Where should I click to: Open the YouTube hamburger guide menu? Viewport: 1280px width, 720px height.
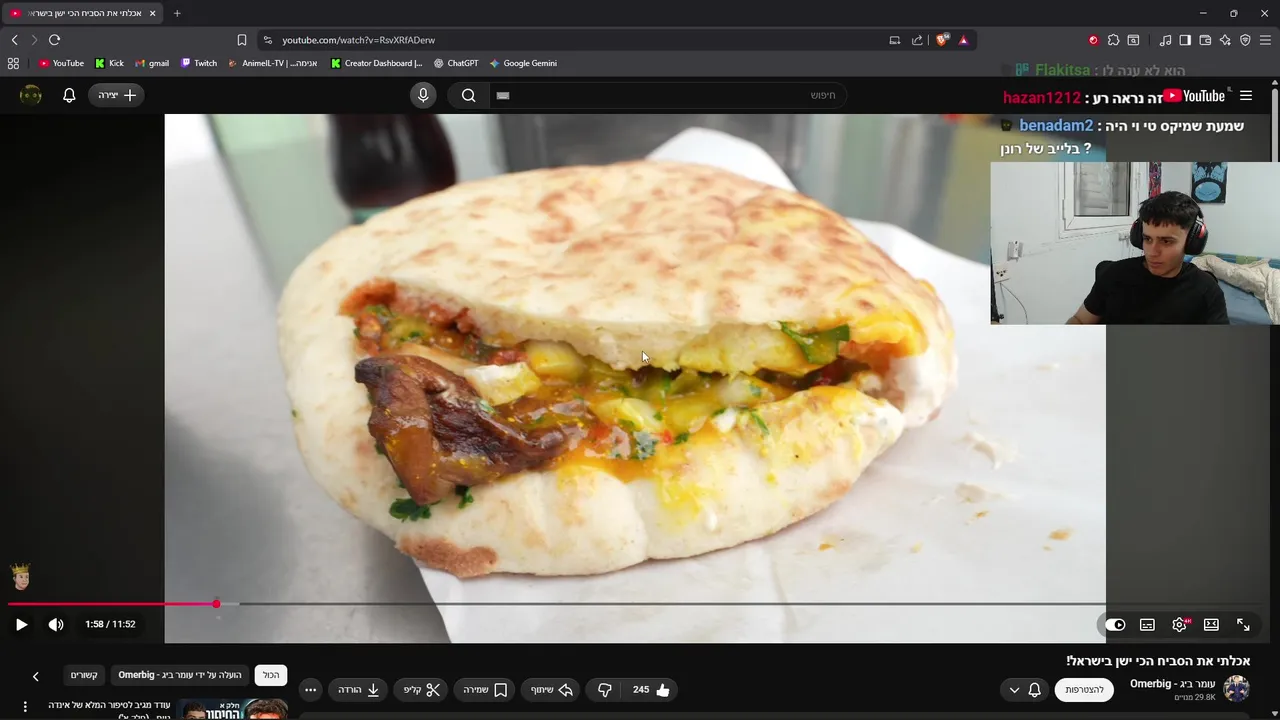[x=1245, y=95]
